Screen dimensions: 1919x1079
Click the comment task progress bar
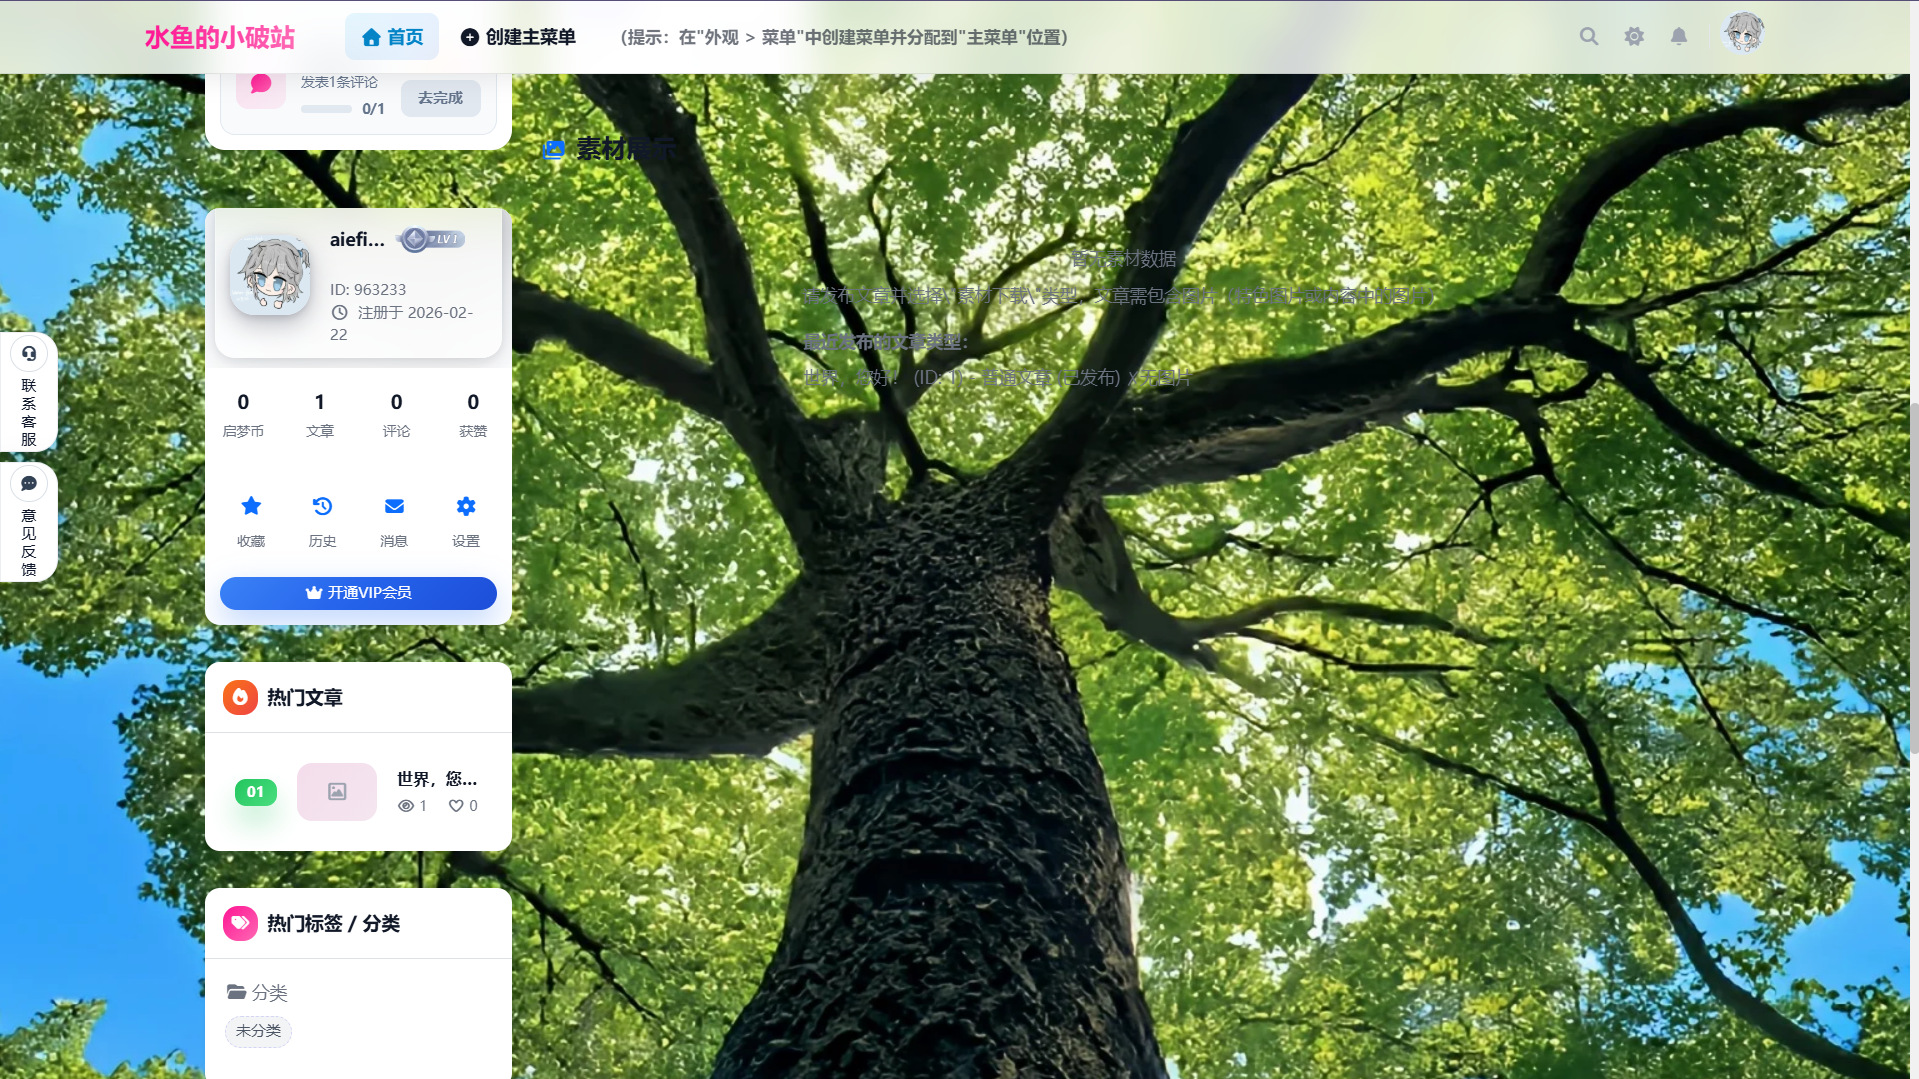tap(326, 109)
